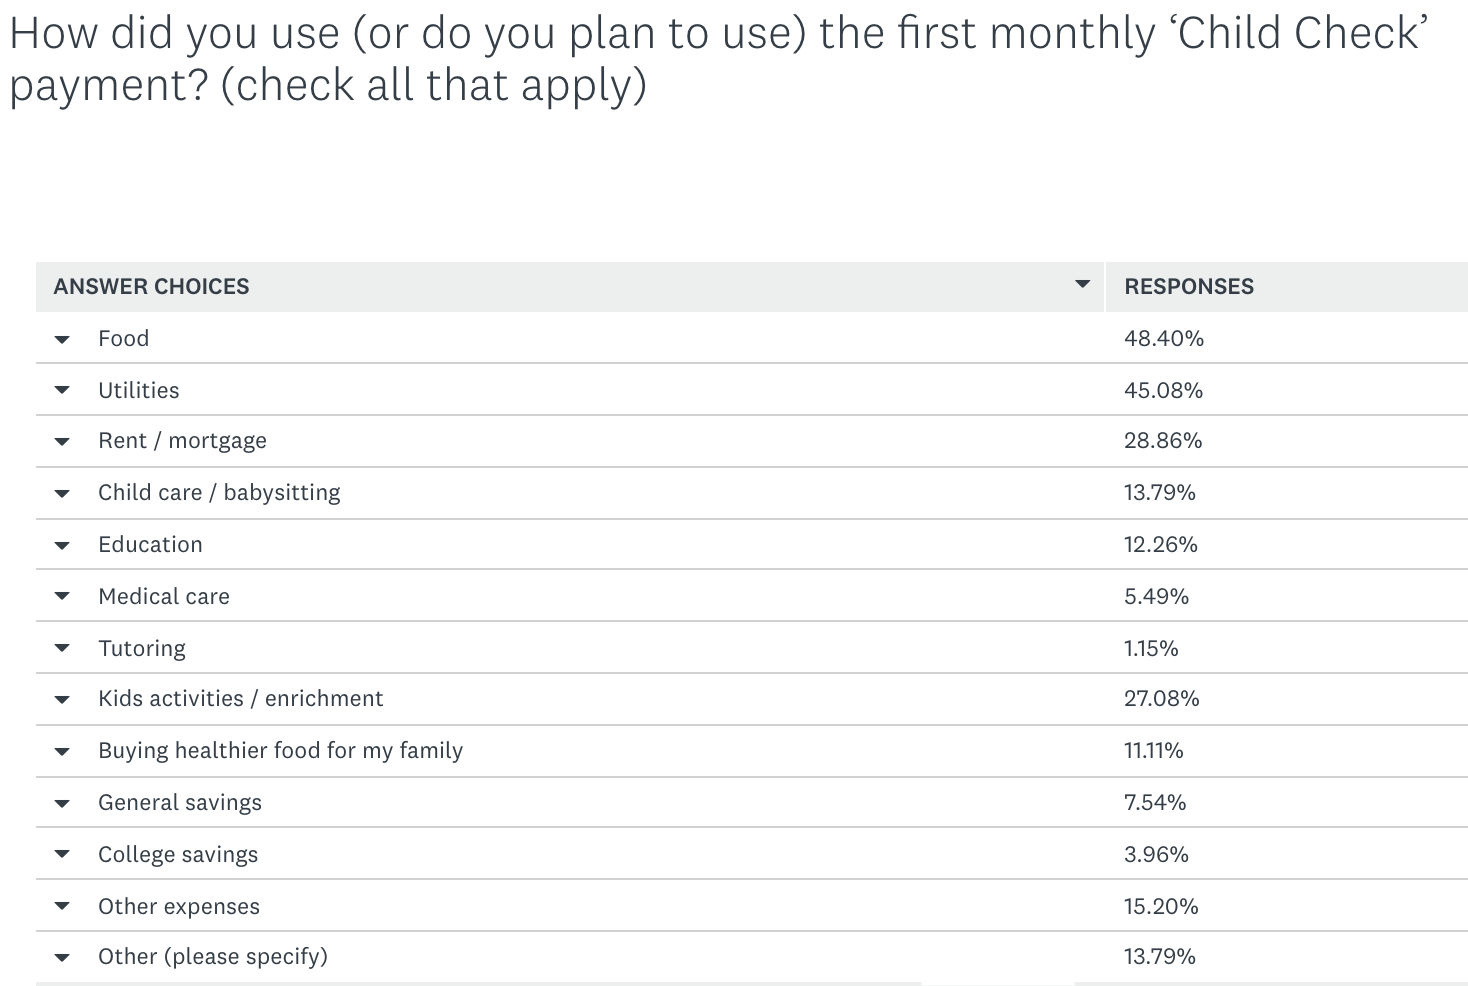Expand the Kids activities / enrichment arrow
Viewport: 1468px width, 986px height.
[x=62, y=699]
